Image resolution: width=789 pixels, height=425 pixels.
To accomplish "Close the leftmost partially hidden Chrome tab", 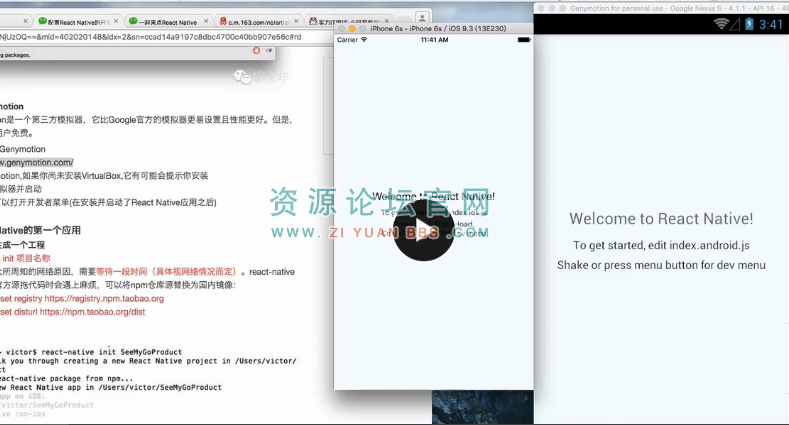I will [x=25, y=21].
